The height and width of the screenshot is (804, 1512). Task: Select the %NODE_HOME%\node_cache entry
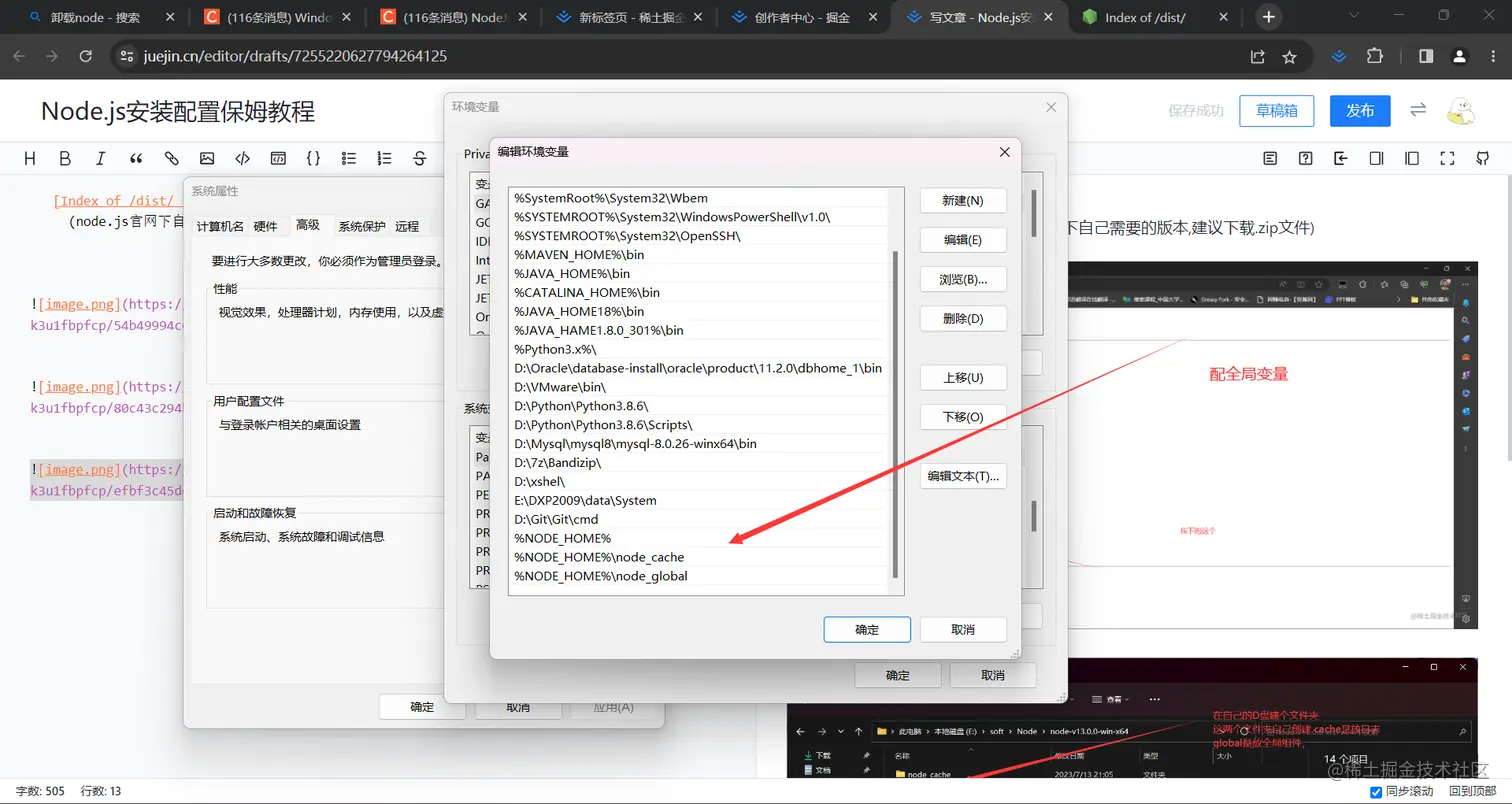[x=697, y=557]
